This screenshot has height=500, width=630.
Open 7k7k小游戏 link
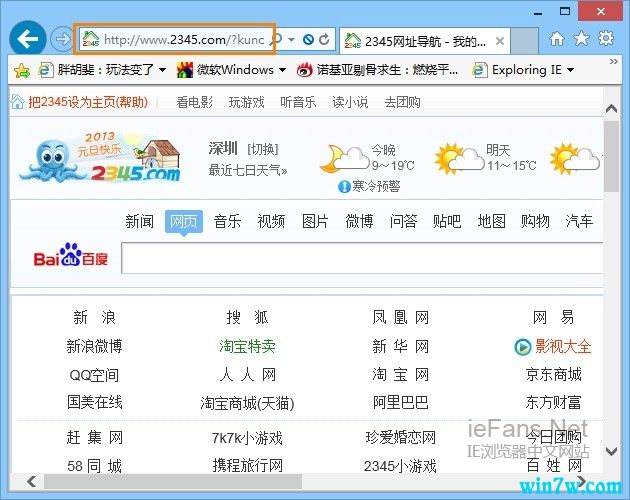[247, 438]
